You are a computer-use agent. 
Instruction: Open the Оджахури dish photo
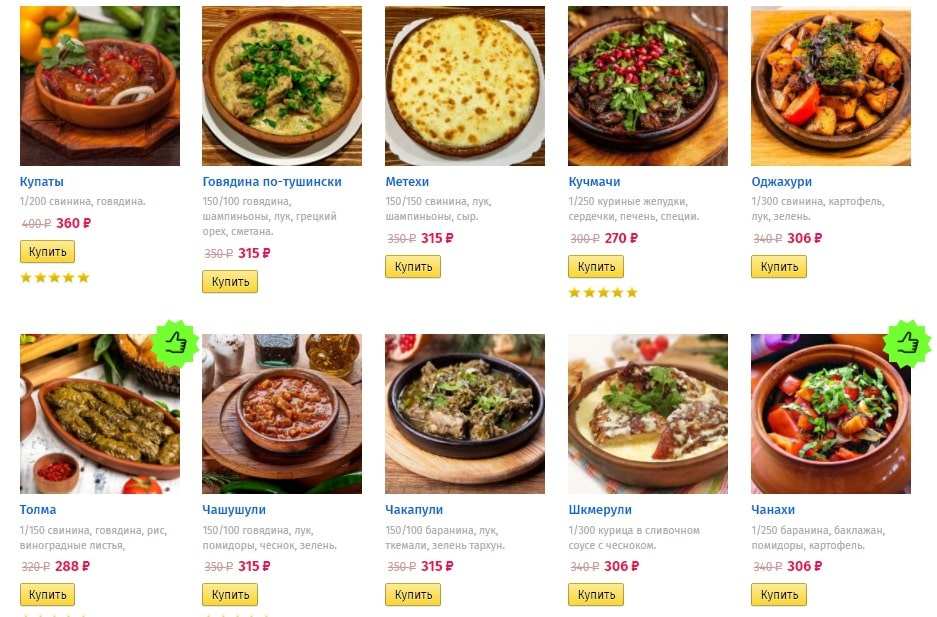click(x=831, y=86)
